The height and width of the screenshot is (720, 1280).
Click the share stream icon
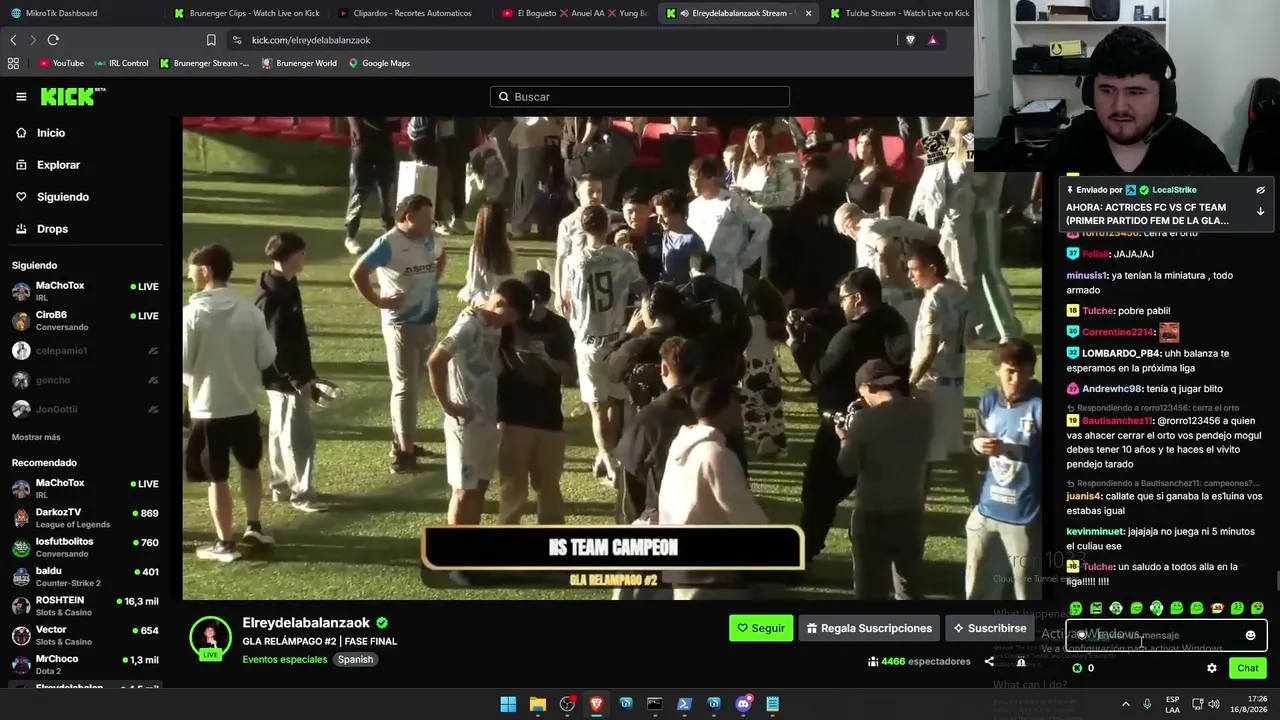(x=989, y=661)
